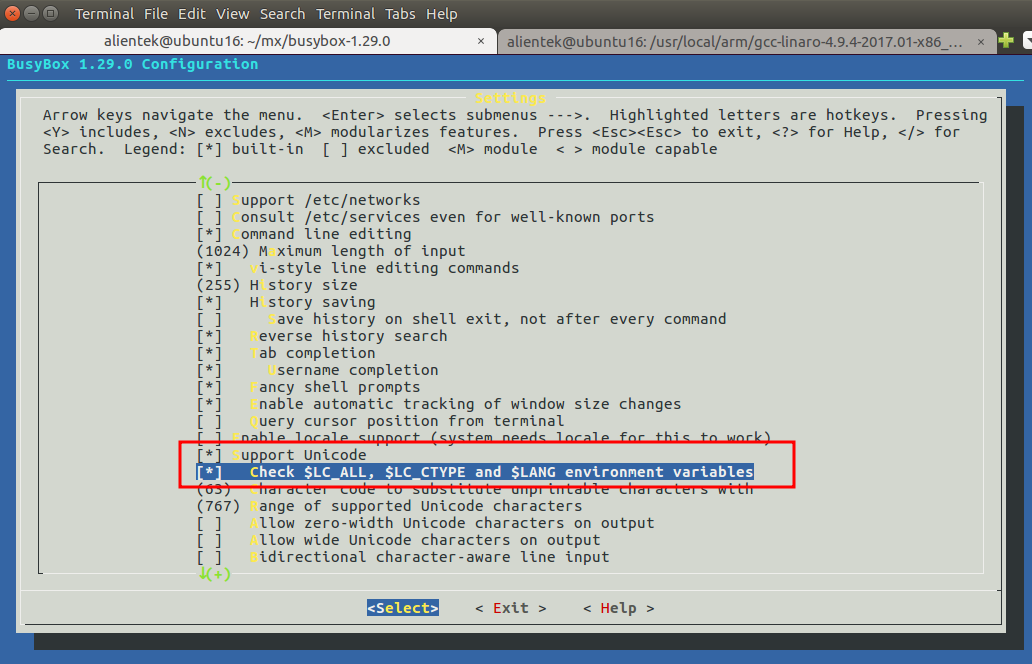Image resolution: width=1032 pixels, height=664 pixels.
Task: Open the Tabs menu
Action: pos(400,14)
